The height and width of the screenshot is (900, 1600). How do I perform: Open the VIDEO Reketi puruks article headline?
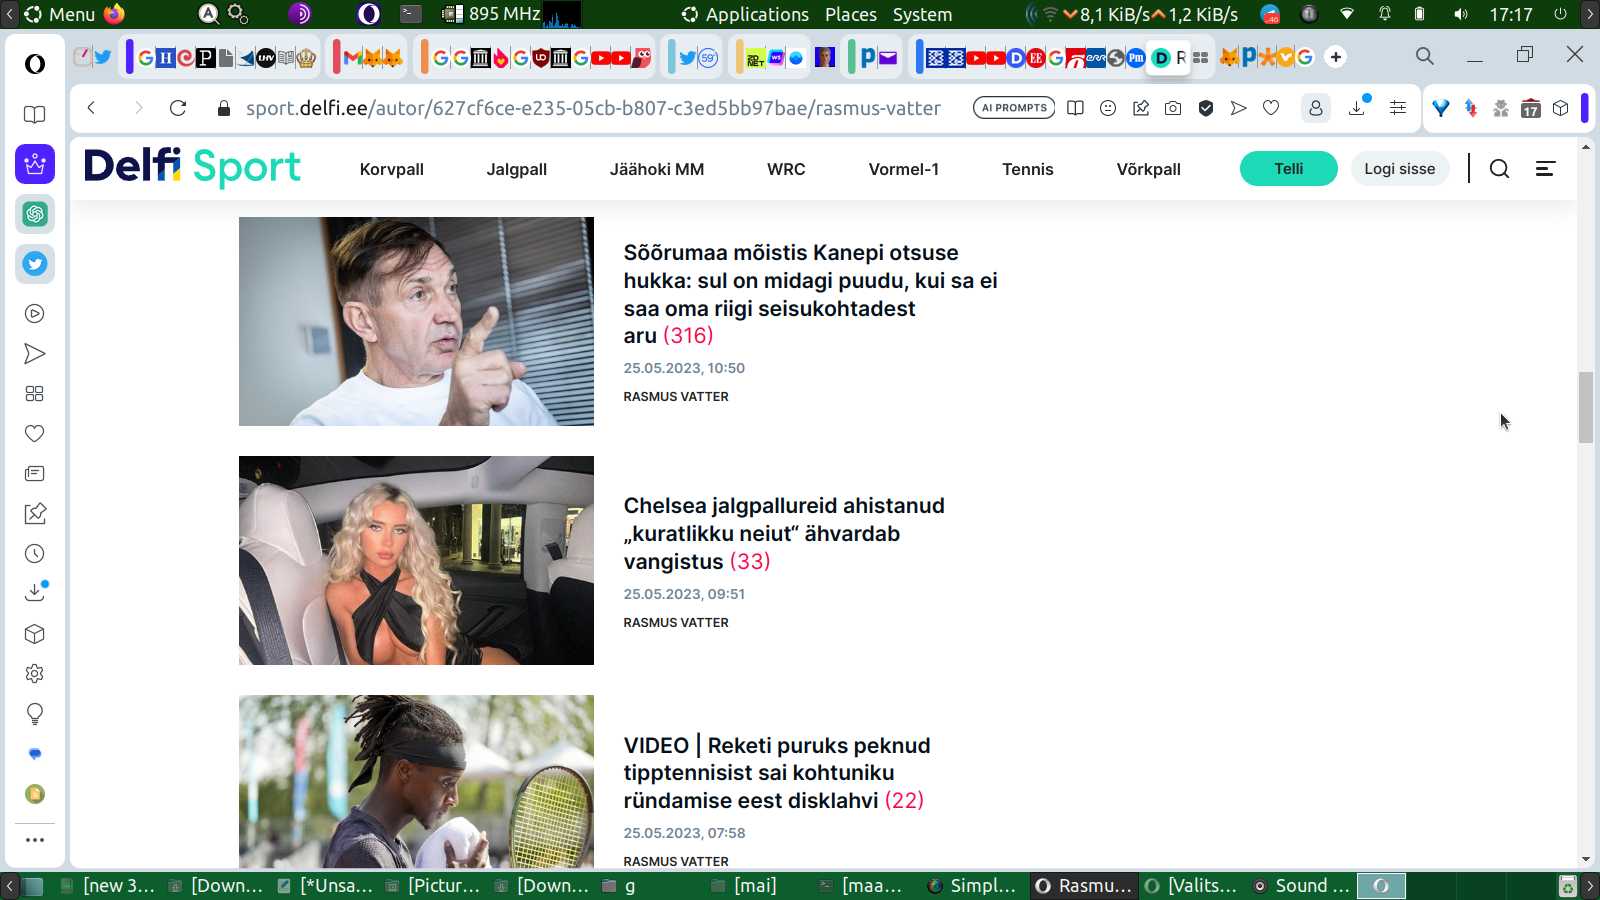click(x=777, y=773)
